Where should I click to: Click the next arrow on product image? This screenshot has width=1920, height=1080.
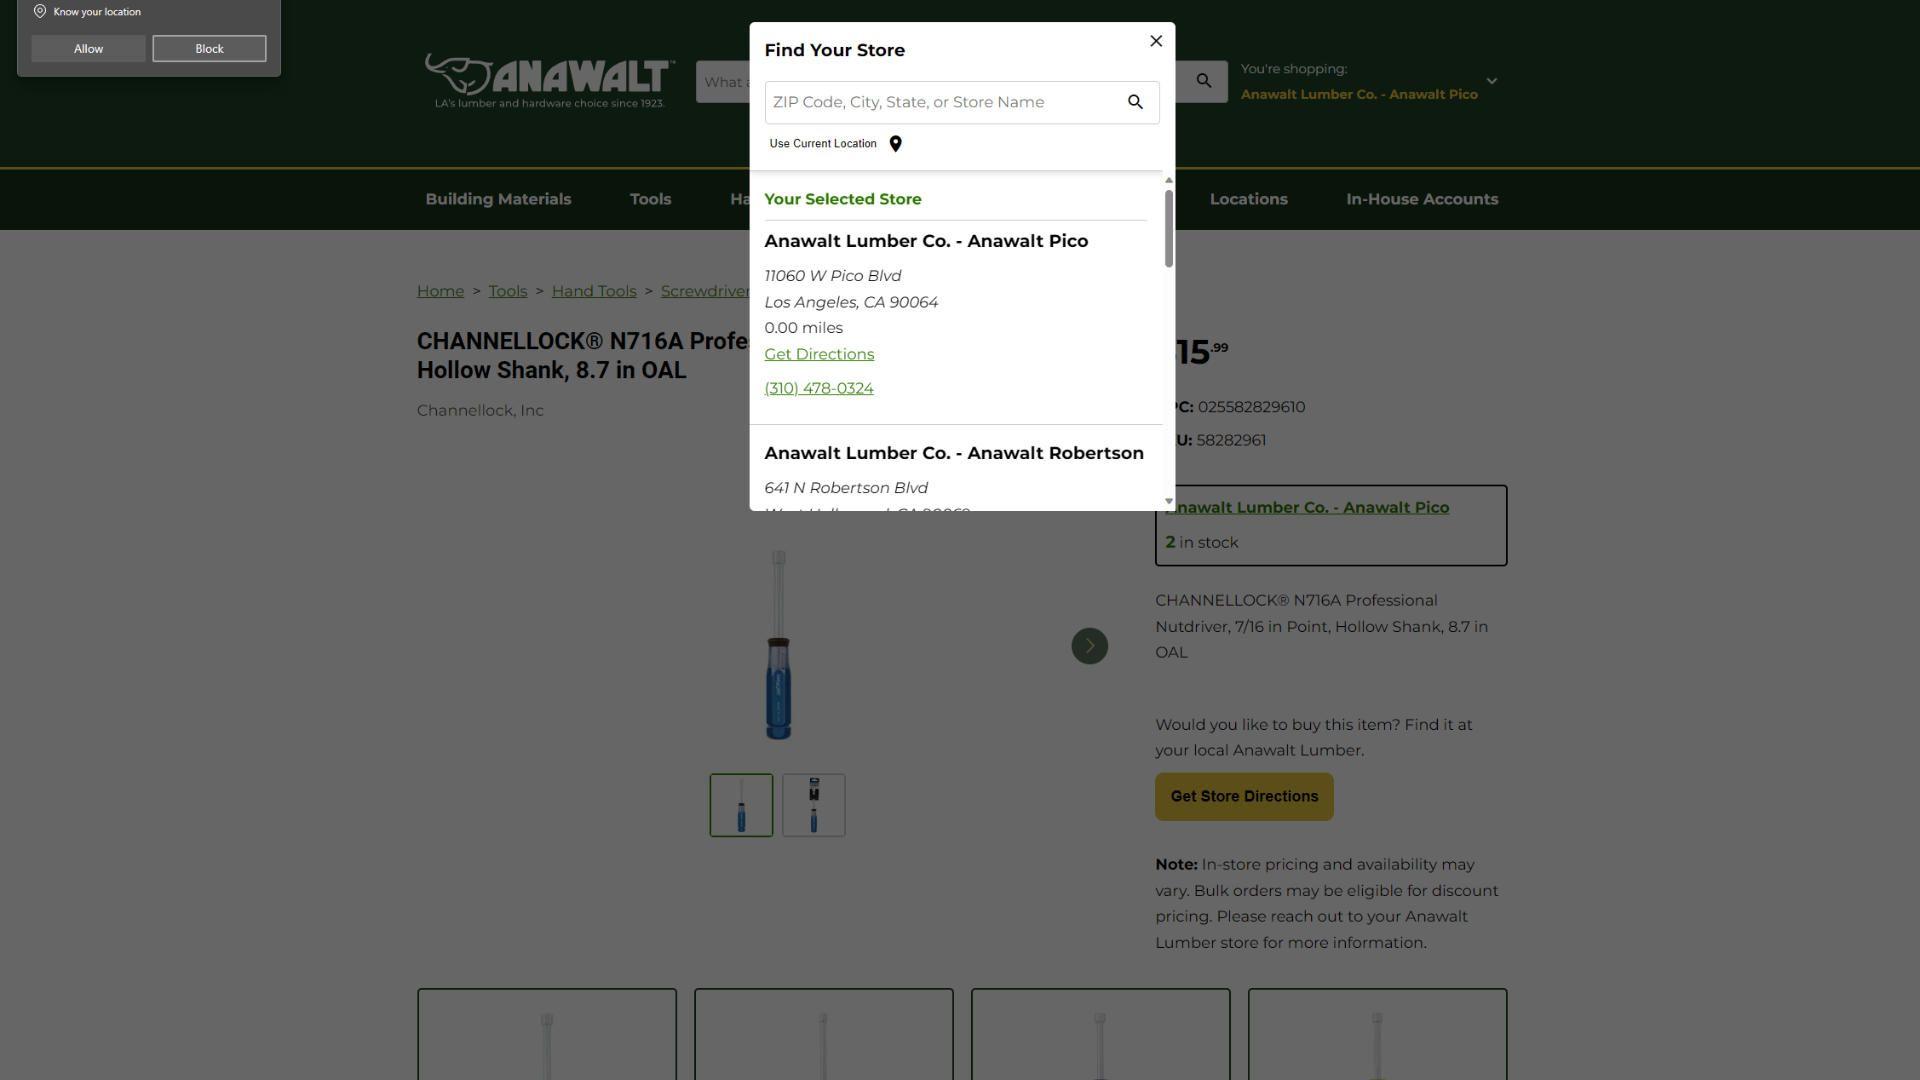1089,646
